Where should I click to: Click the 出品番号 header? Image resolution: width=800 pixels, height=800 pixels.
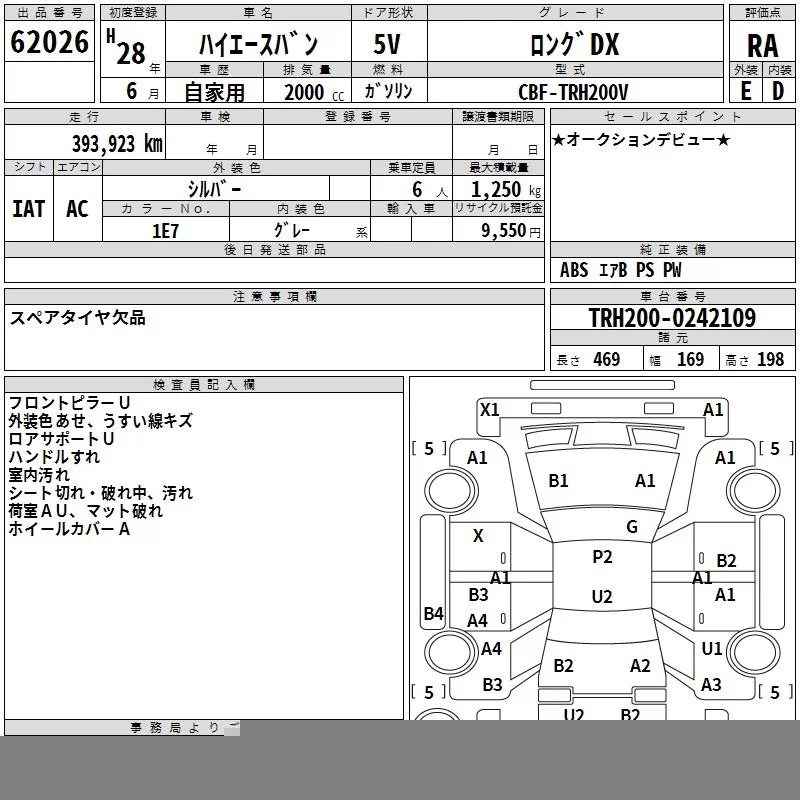[49, 13]
